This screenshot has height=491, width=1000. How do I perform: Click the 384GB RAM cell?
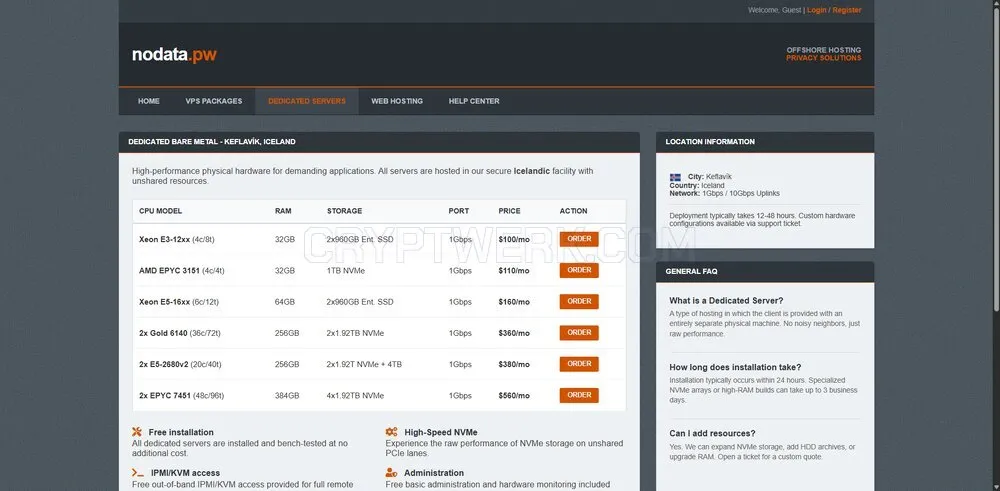pos(287,396)
